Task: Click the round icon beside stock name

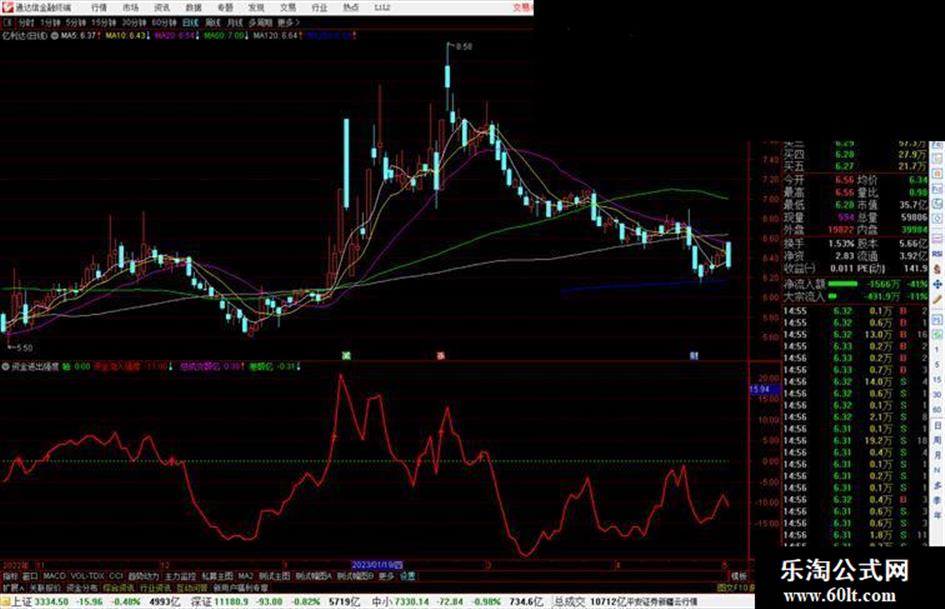Action: click(x=55, y=36)
